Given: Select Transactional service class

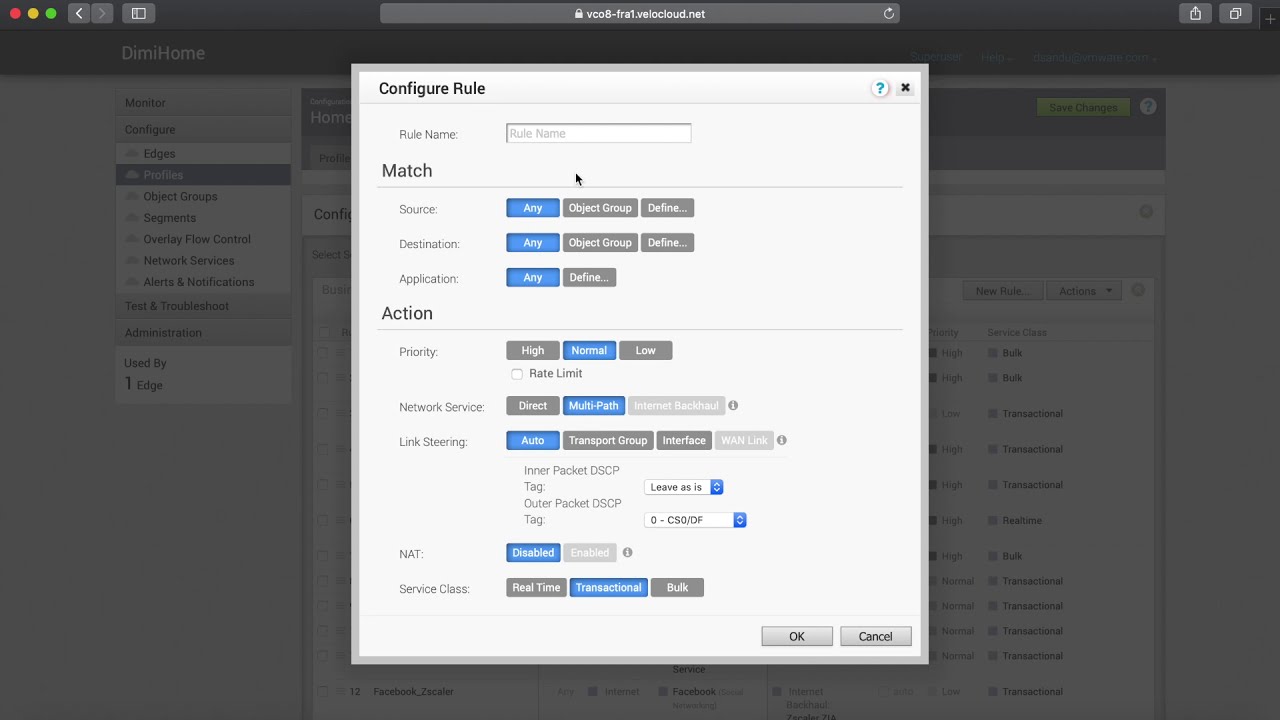Looking at the screenshot, I should click(x=608, y=588).
